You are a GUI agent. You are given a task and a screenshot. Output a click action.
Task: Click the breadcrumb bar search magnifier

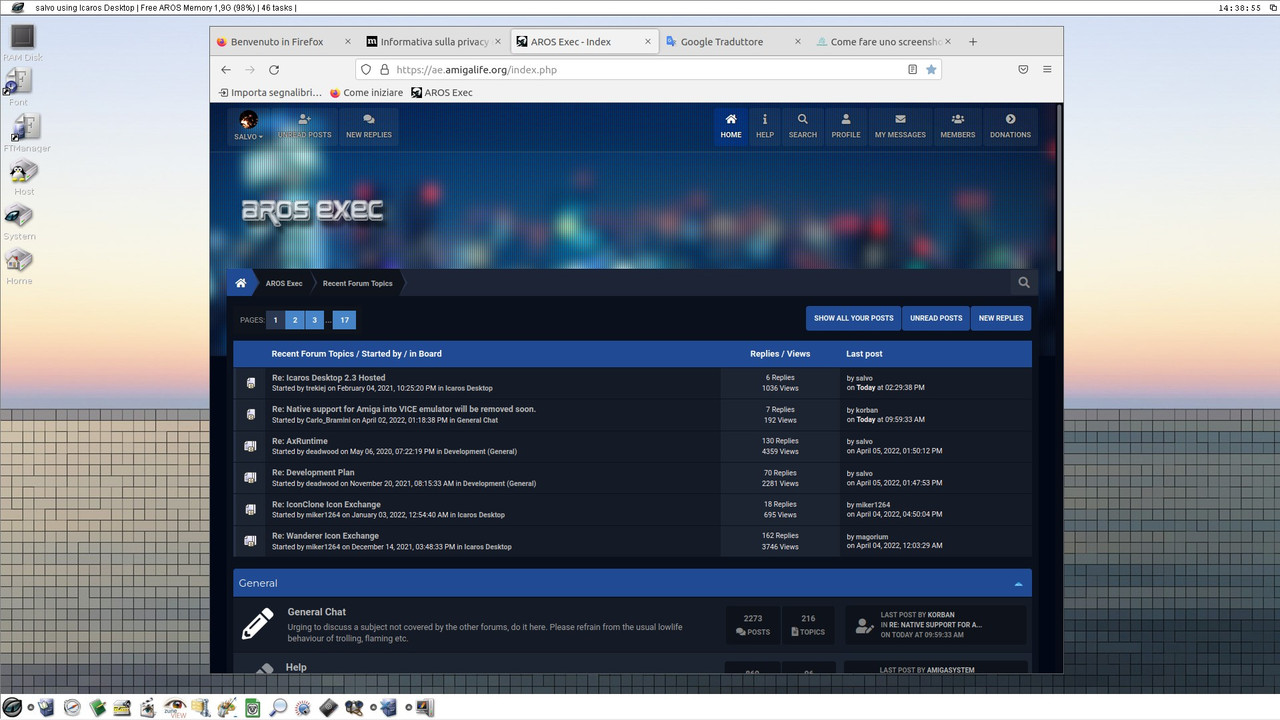1024,283
